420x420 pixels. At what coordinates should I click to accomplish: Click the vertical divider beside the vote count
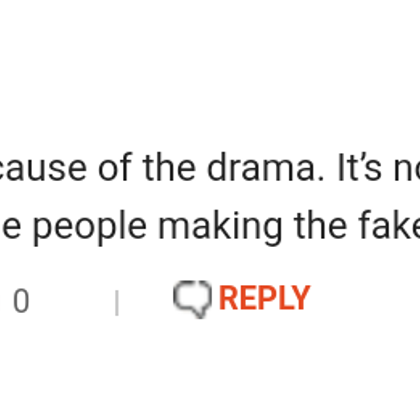pyautogui.click(x=117, y=302)
